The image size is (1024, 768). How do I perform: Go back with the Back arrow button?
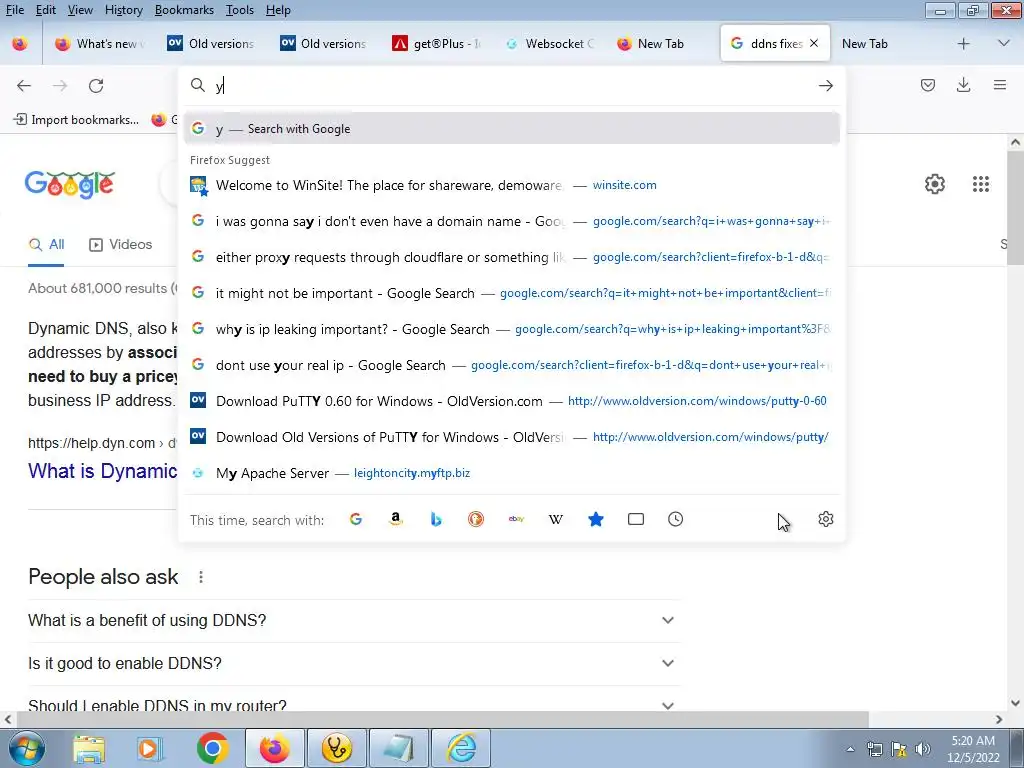point(24,86)
